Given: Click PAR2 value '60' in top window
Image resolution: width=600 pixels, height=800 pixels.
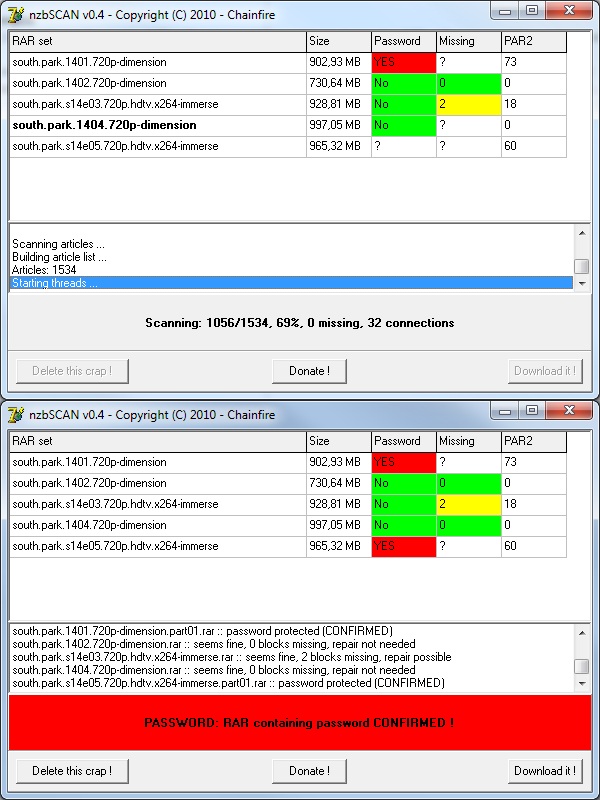Looking at the screenshot, I should (x=534, y=146).
